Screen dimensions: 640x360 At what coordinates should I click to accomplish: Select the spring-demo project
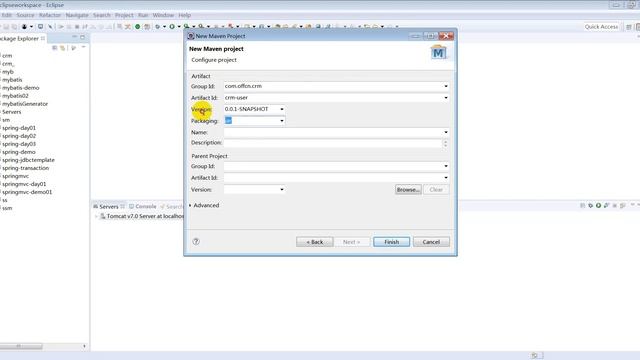(19, 152)
